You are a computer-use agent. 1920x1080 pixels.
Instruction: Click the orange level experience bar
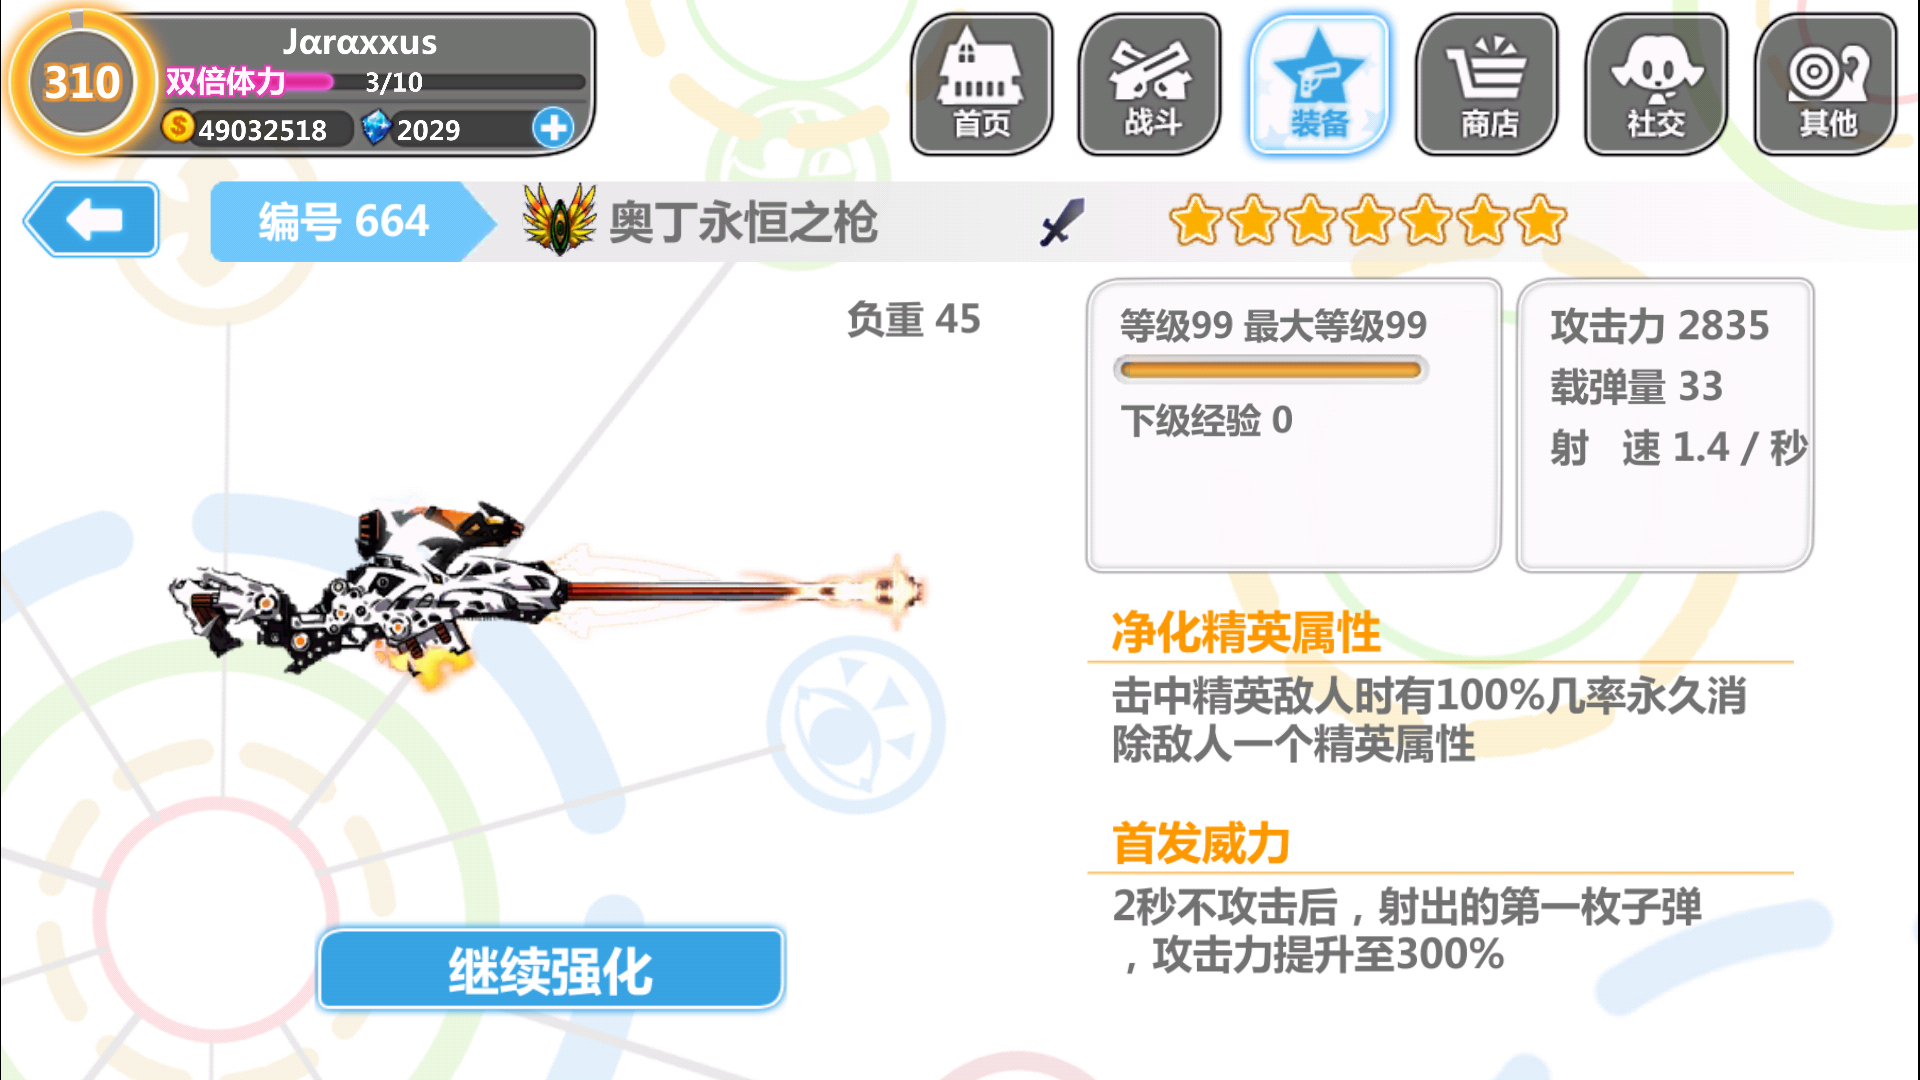pos(1271,370)
